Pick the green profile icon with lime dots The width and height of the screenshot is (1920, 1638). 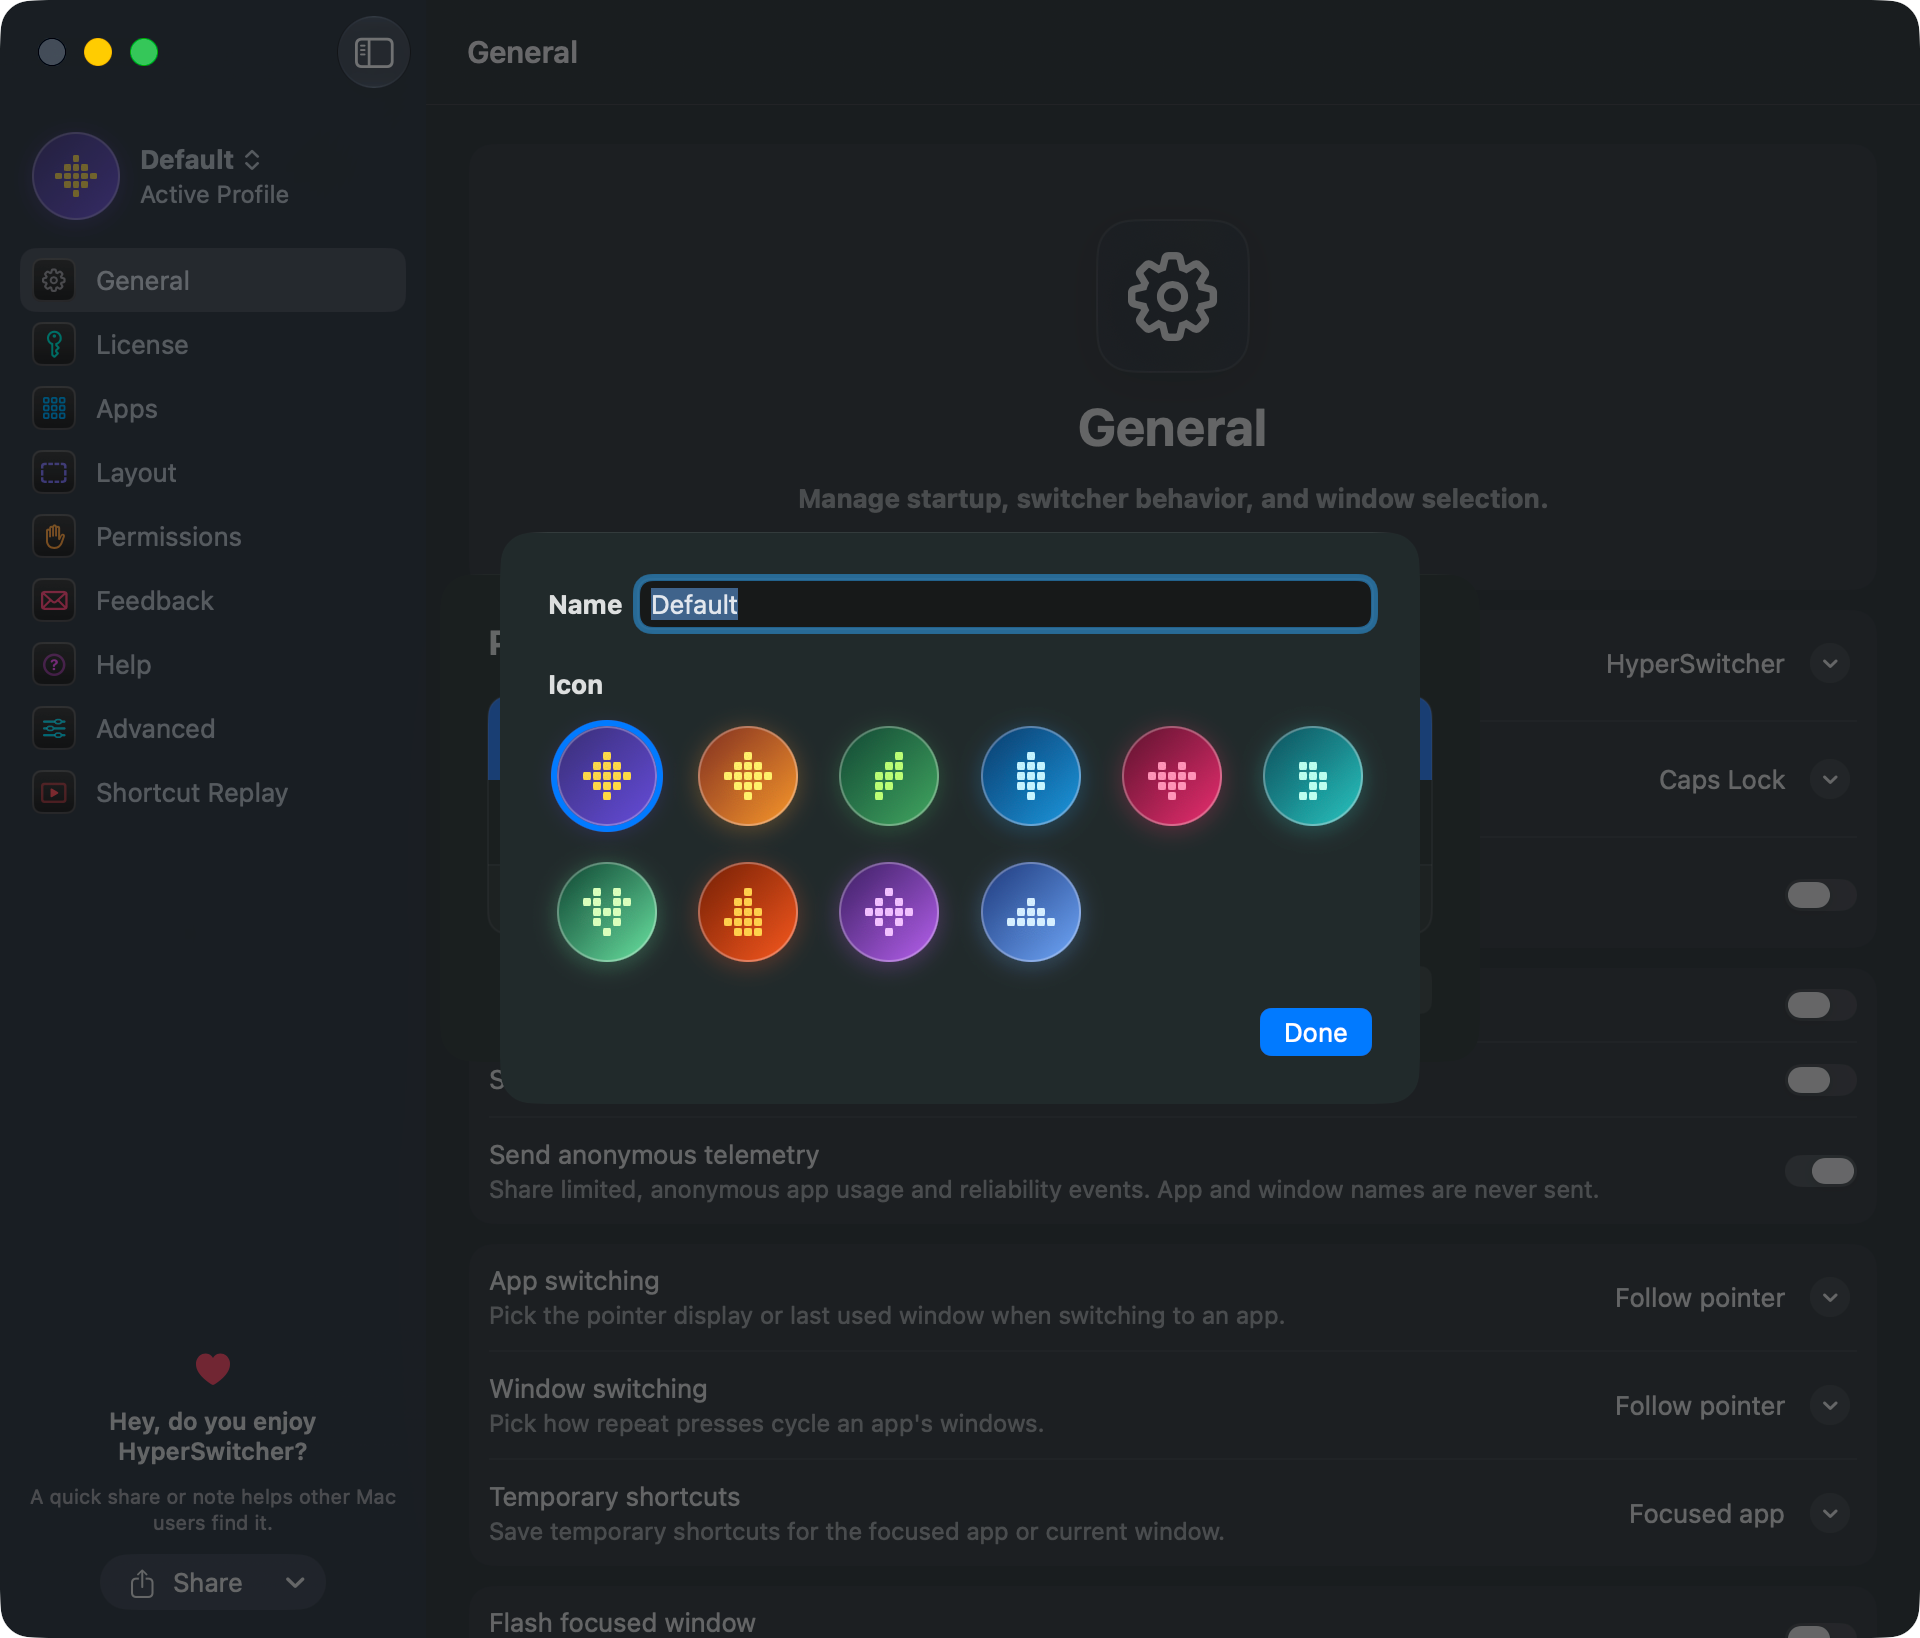pyautogui.click(x=889, y=776)
